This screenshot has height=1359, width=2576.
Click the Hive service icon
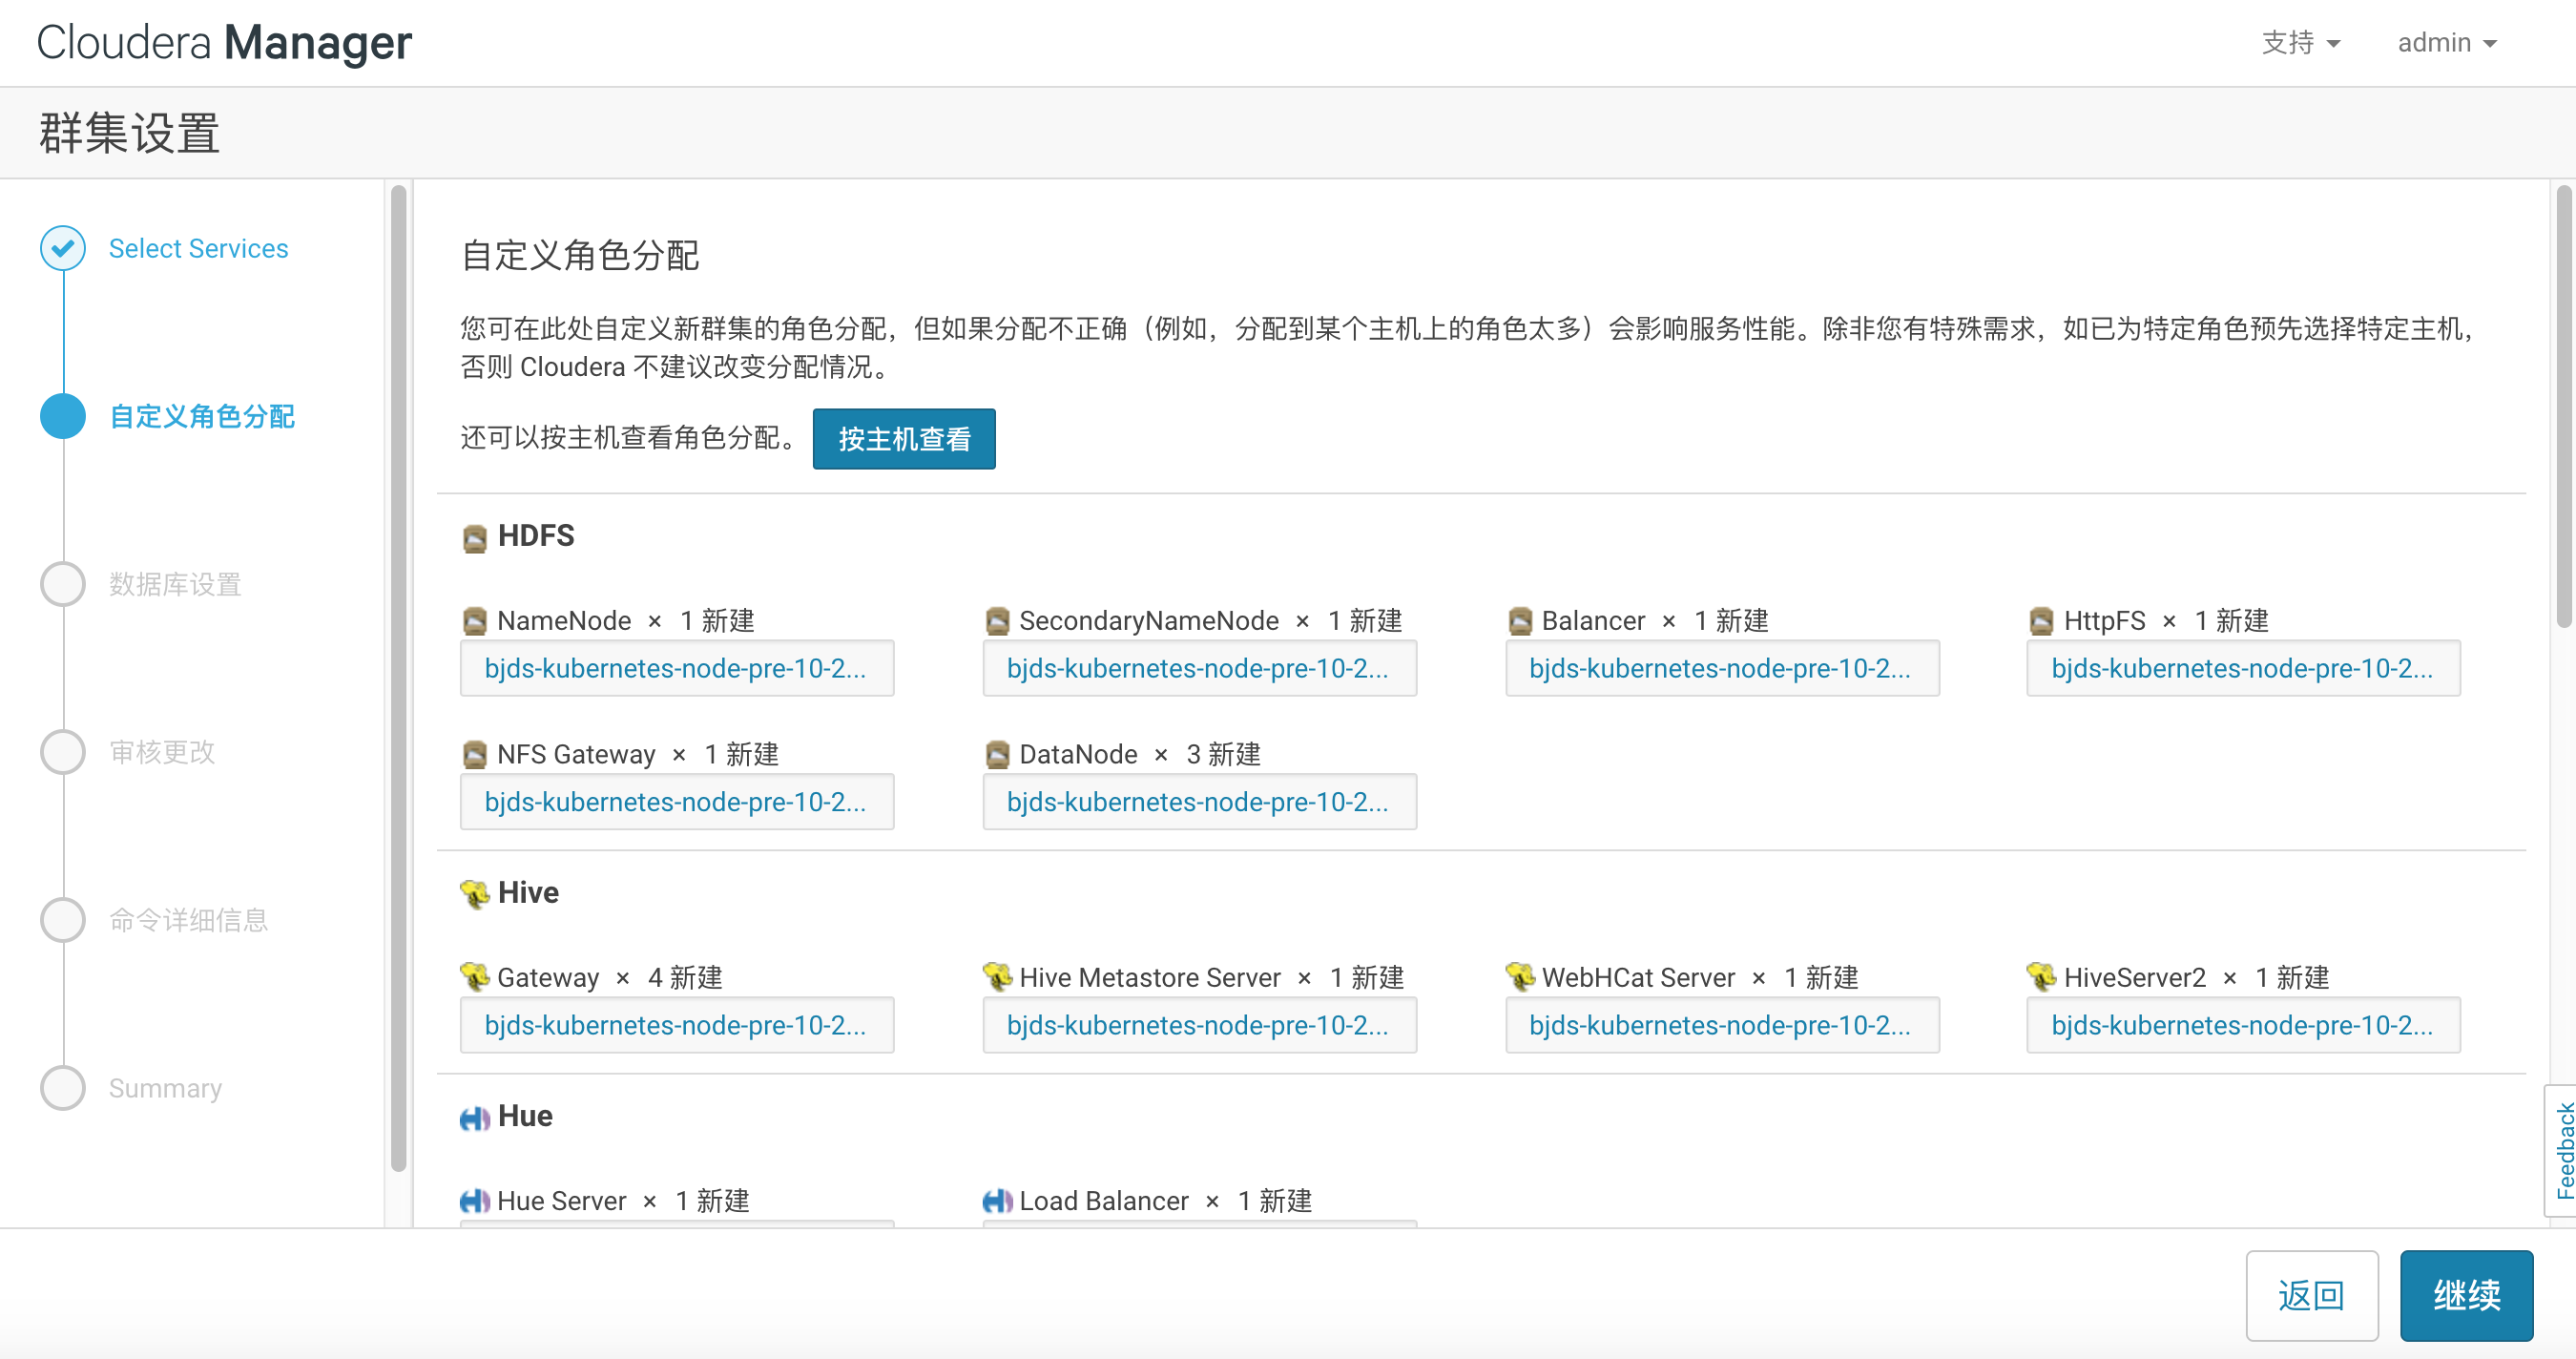[475, 891]
